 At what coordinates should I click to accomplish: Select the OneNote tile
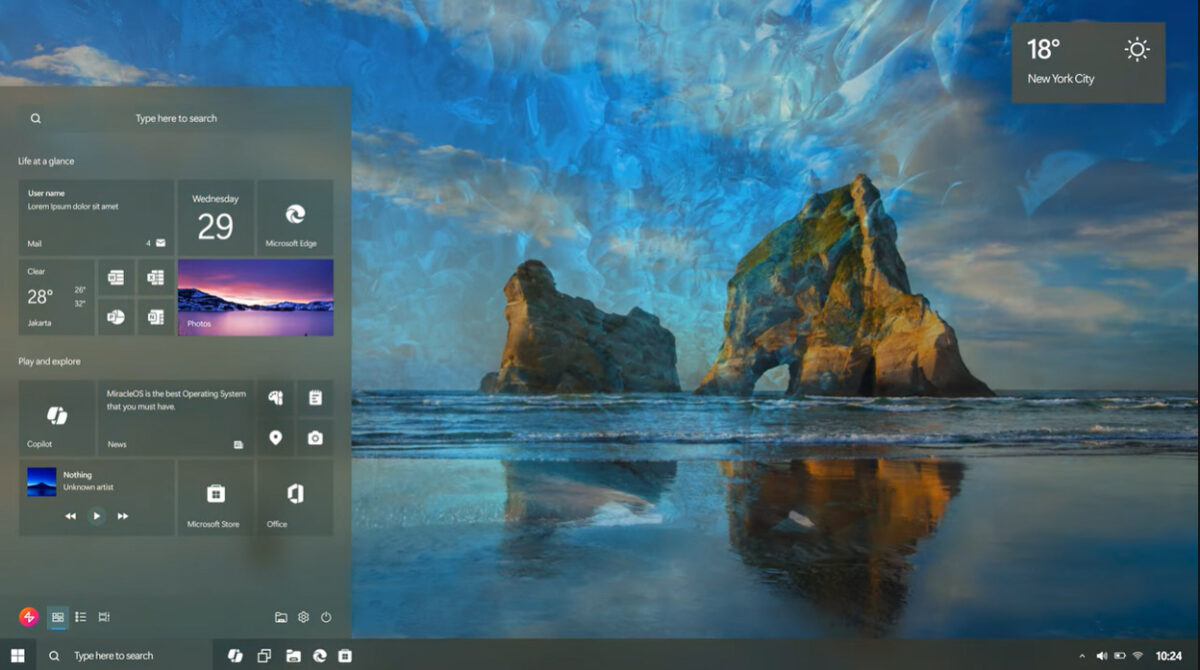click(156, 317)
